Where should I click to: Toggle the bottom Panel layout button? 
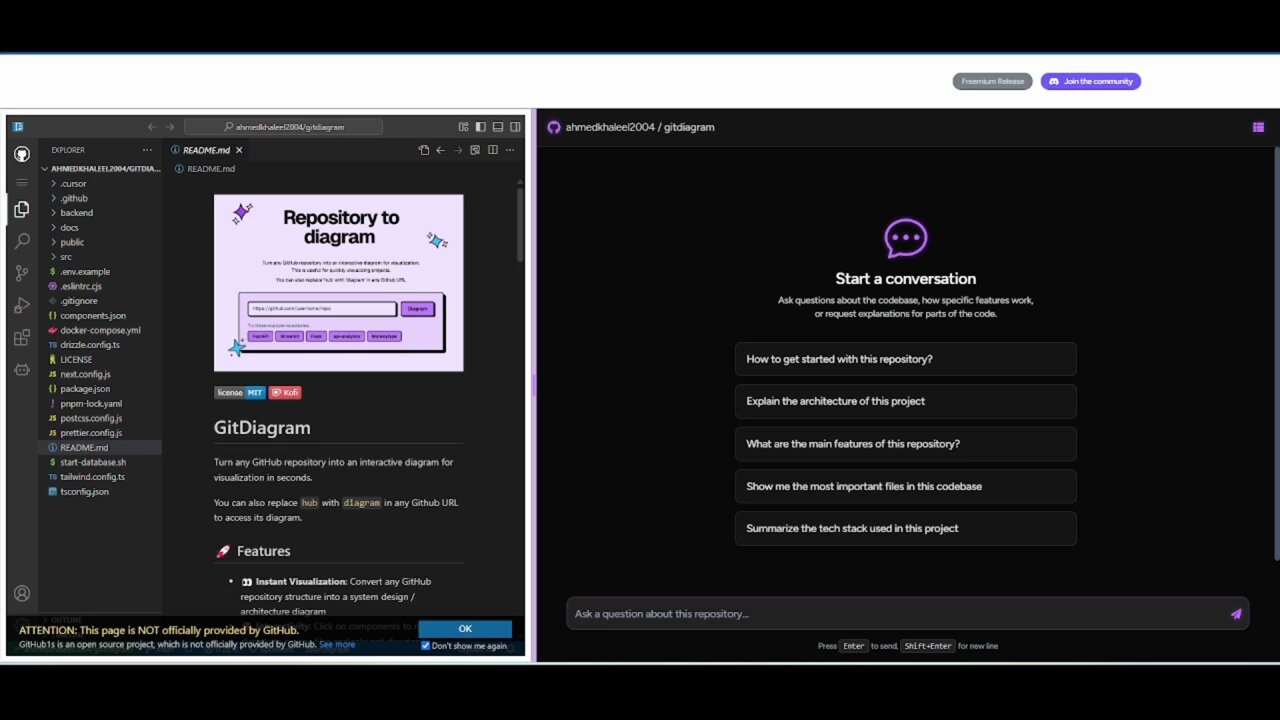coord(498,127)
